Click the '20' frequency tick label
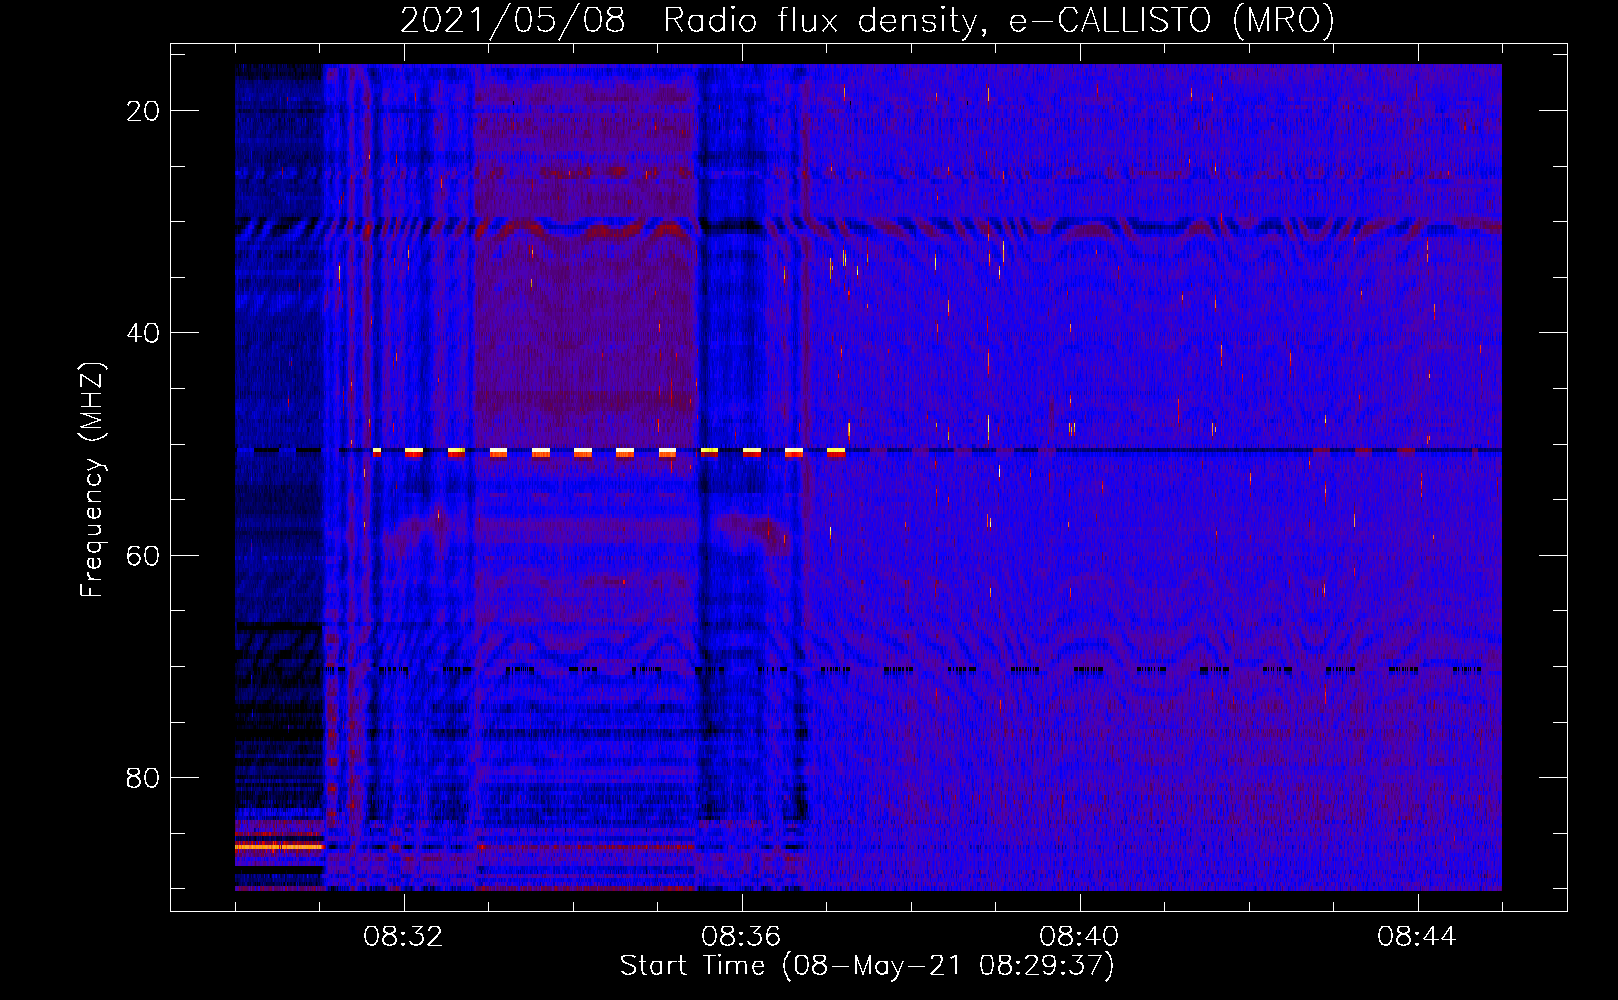Image resolution: width=1618 pixels, height=1000 pixels. pyautogui.click(x=143, y=110)
